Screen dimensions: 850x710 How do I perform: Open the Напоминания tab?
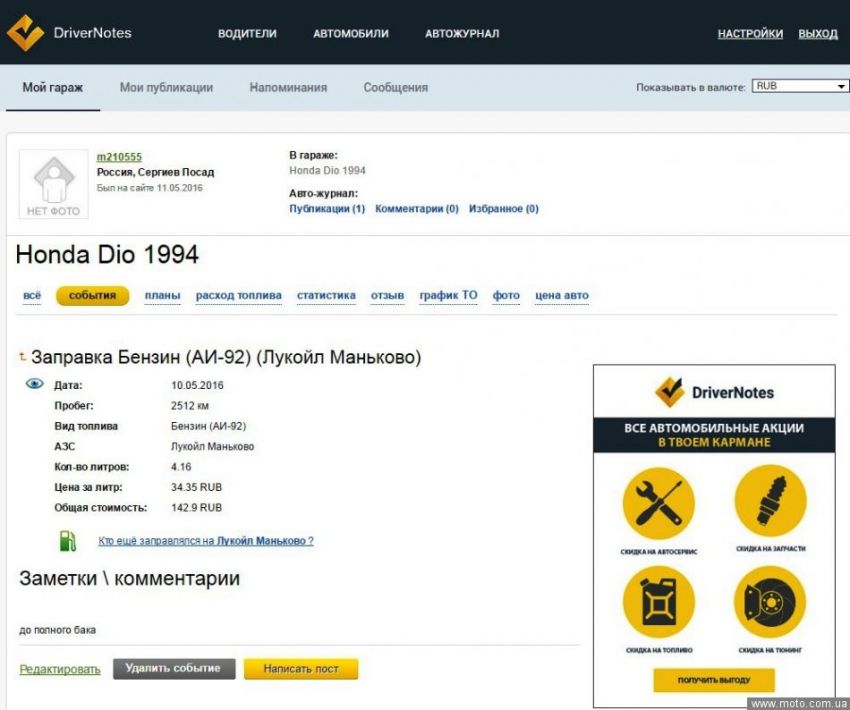coord(288,88)
